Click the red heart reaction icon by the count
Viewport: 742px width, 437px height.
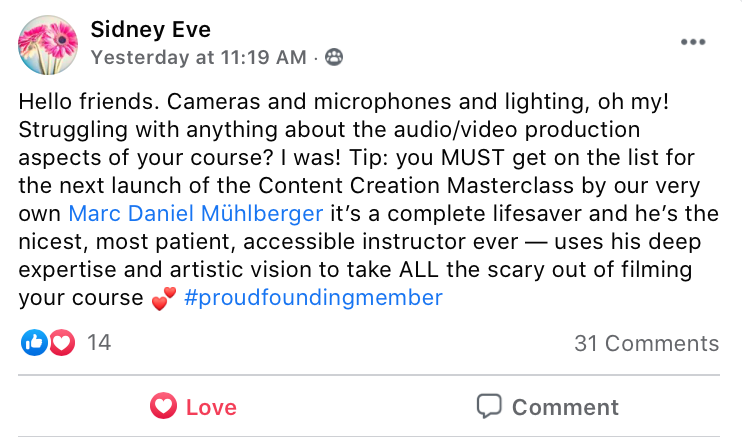(x=62, y=342)
